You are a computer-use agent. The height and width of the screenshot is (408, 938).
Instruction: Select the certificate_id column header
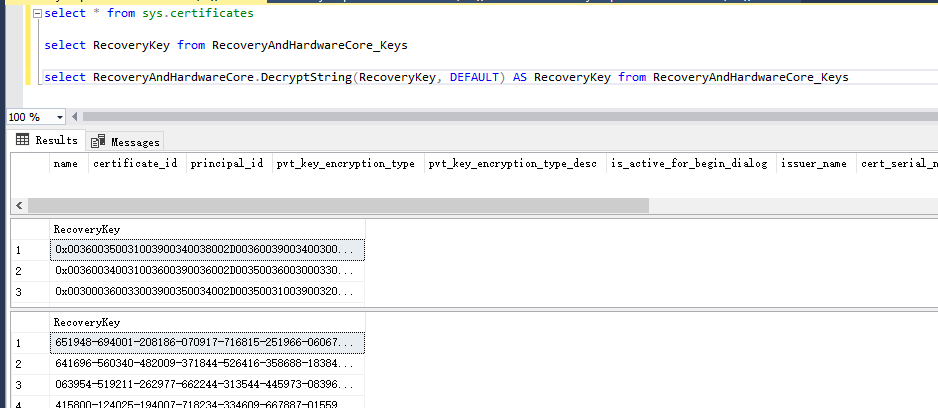point(136,163)
